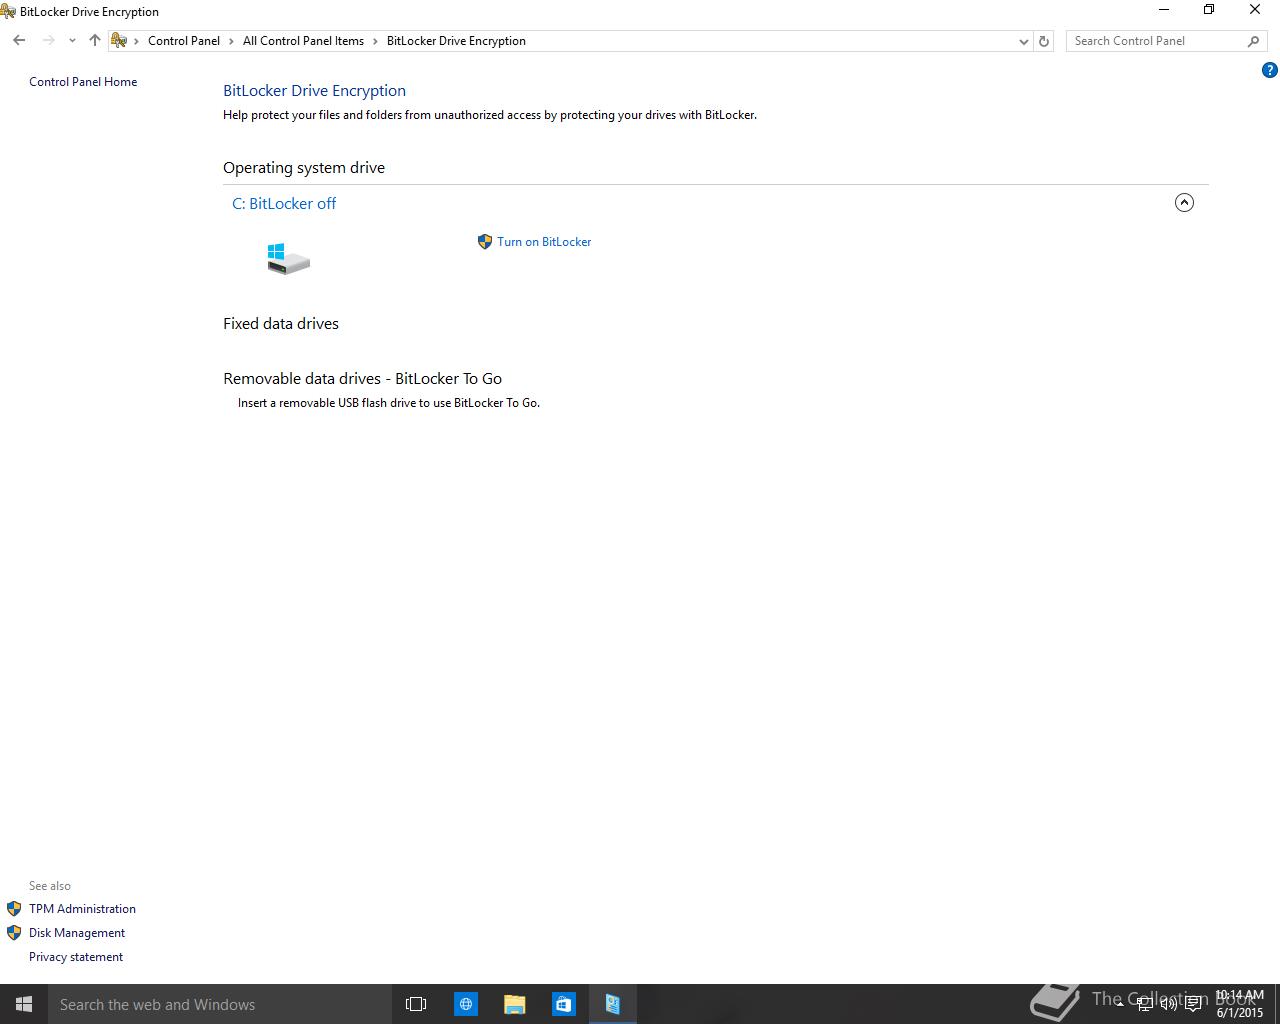Open the recent locations dropdown arrow
Viewport: 1280px width, 1024px height.
[72, 41]
